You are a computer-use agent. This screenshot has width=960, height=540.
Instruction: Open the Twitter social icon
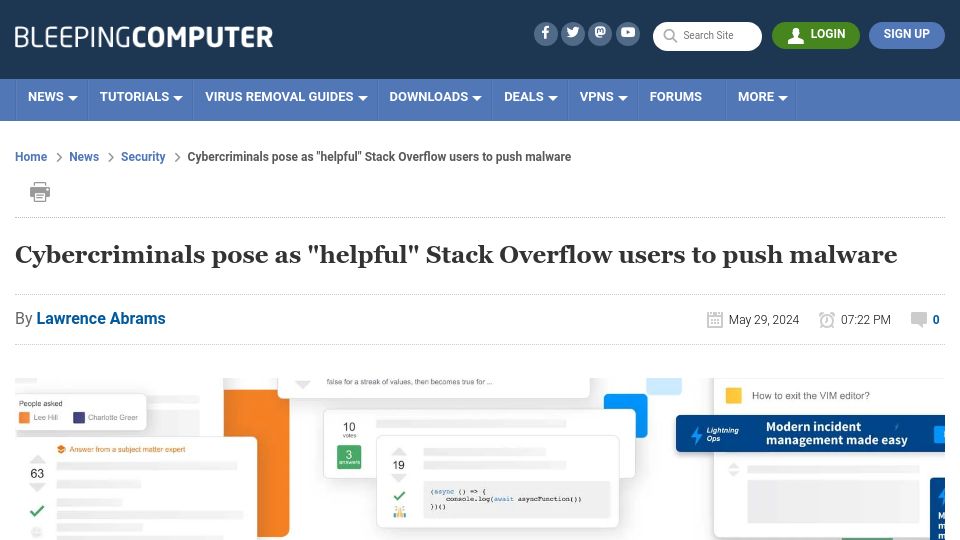click(573, 34)
